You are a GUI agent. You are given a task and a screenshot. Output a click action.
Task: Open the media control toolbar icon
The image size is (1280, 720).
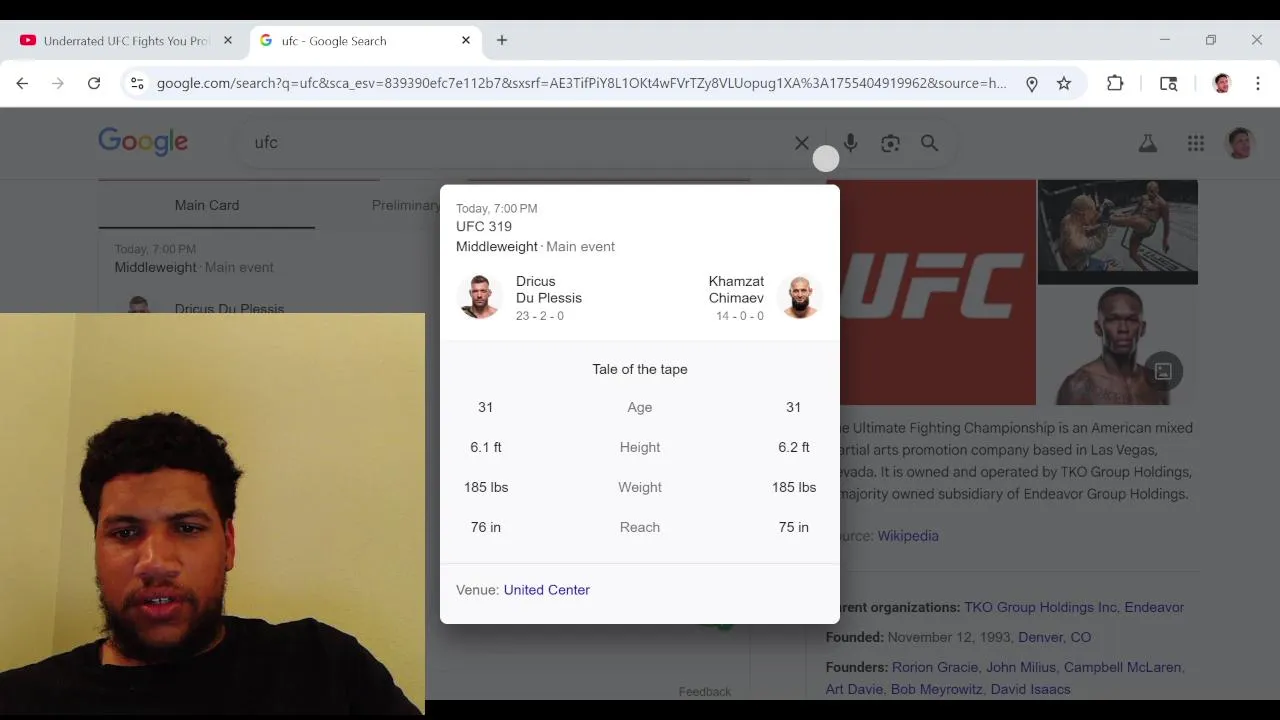coord(1168,84)
